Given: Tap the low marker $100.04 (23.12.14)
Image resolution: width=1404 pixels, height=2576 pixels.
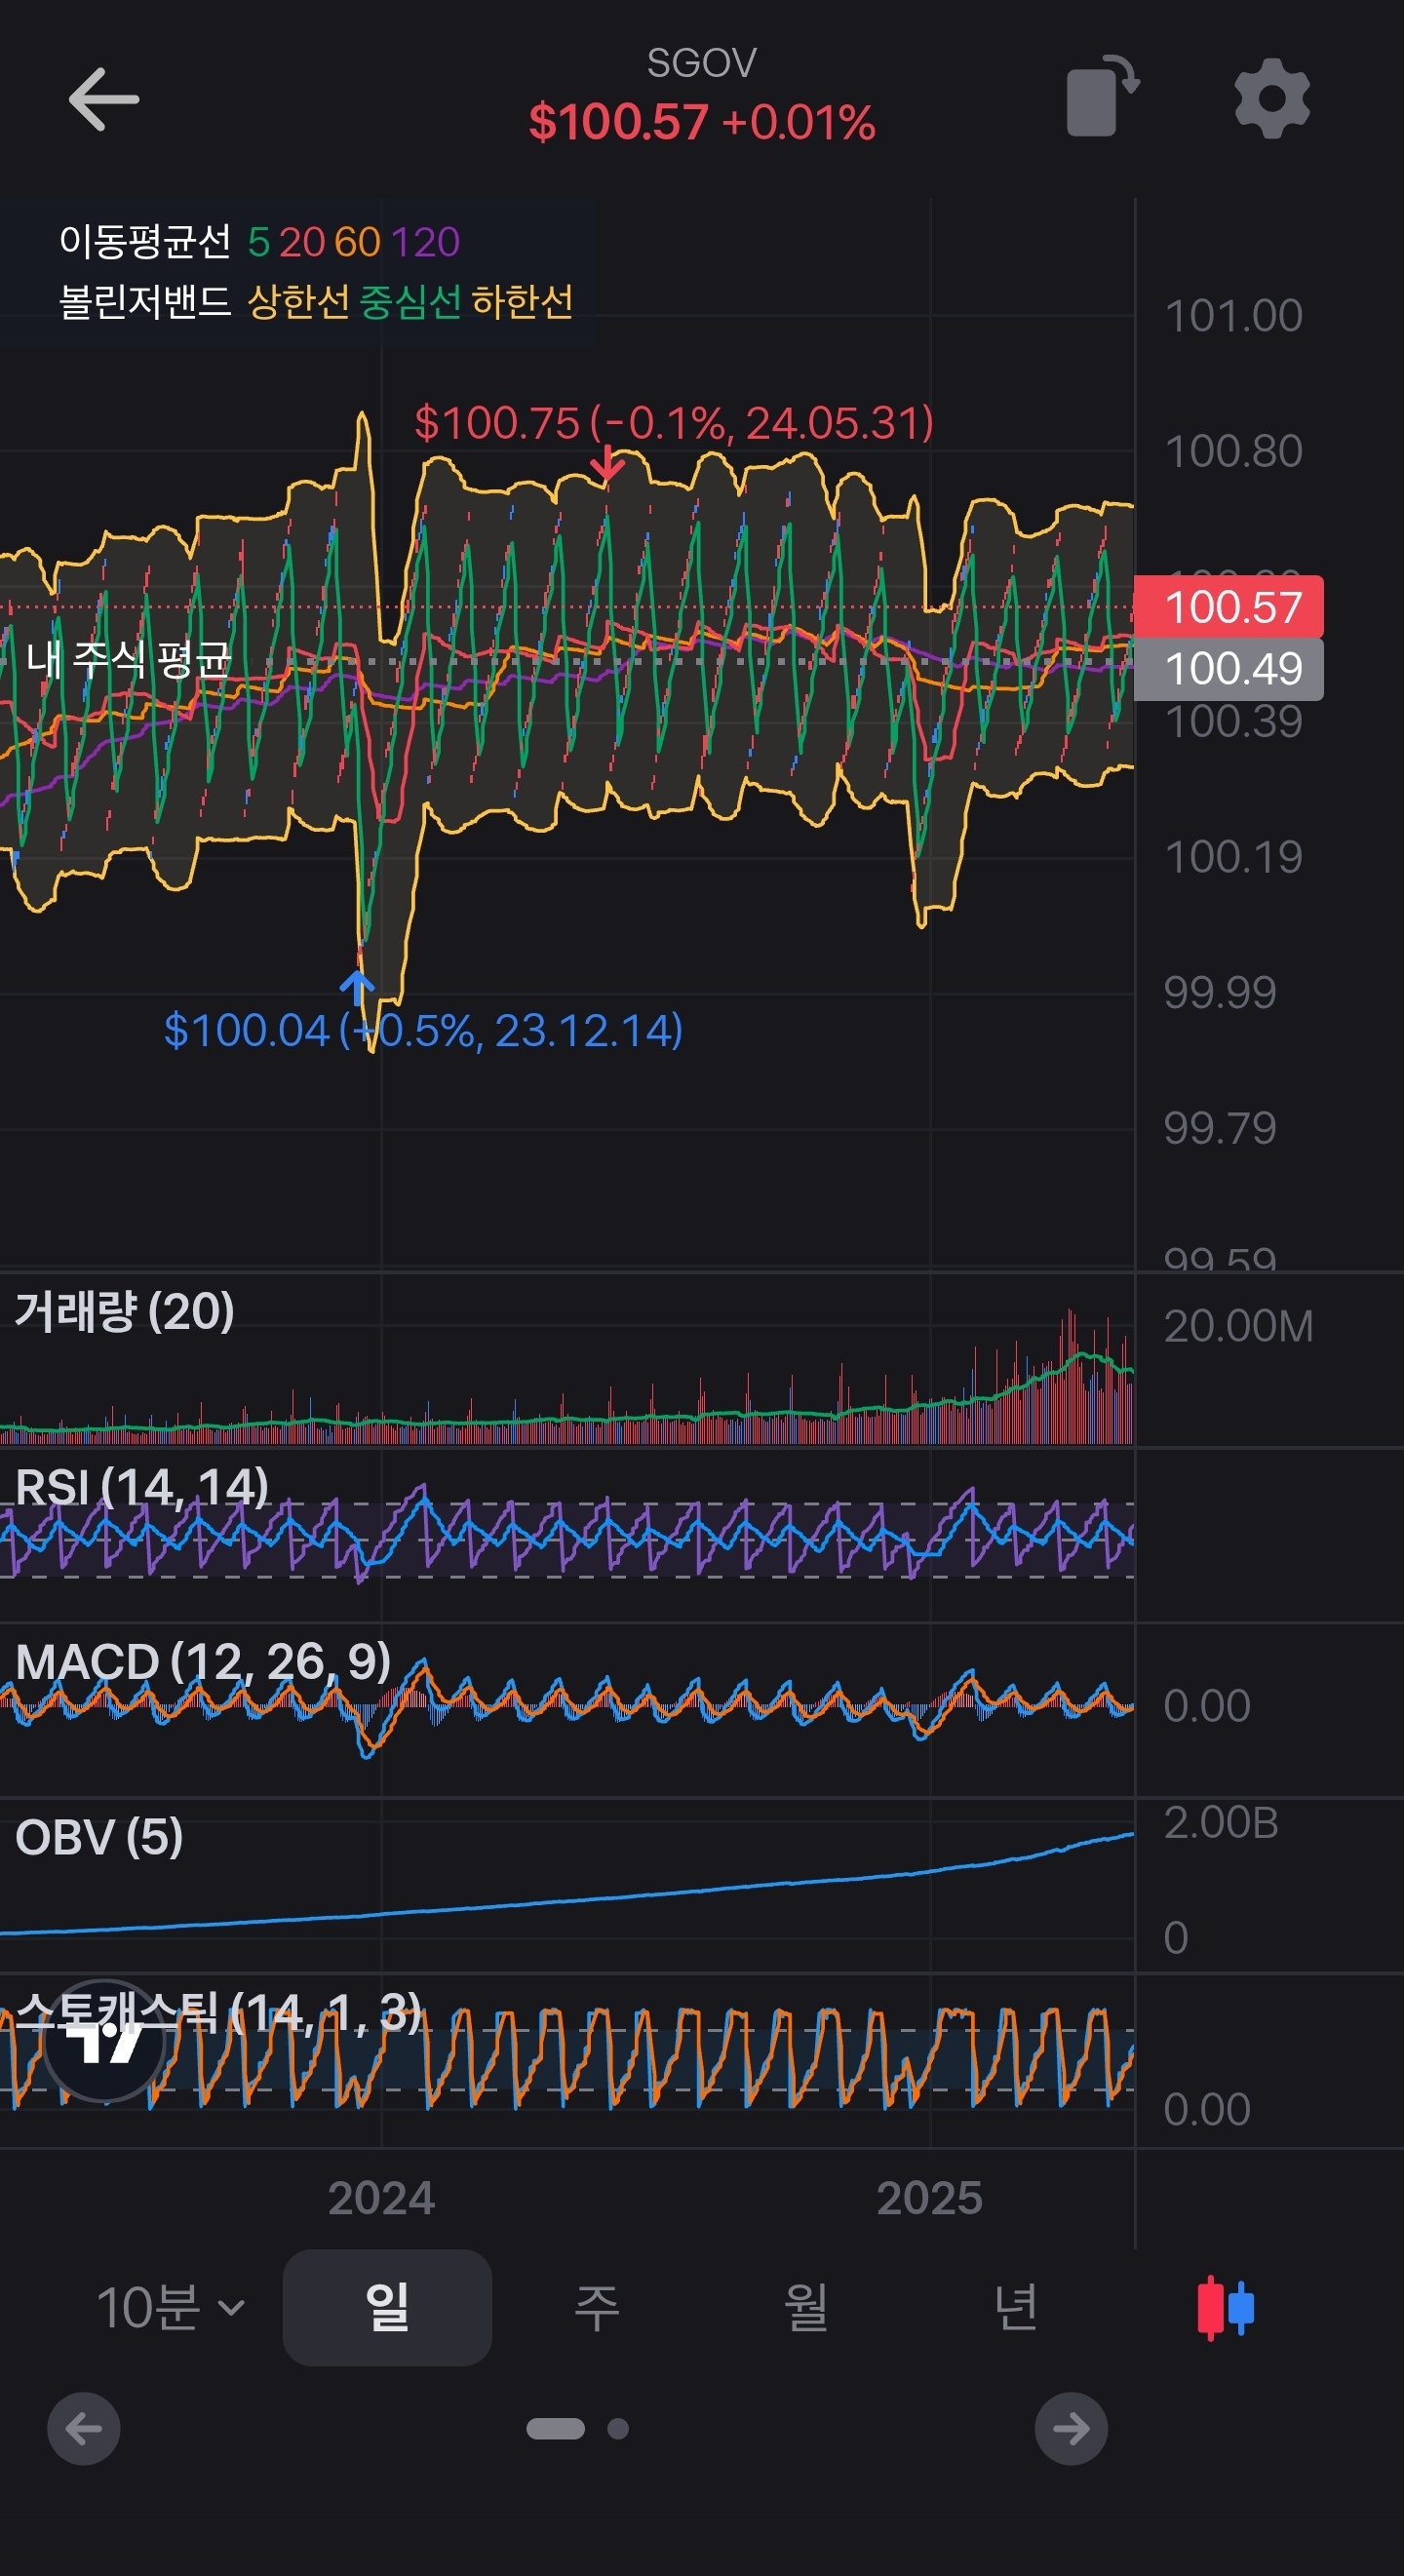Looking at the screenshot, I should tap(423, 1031).
